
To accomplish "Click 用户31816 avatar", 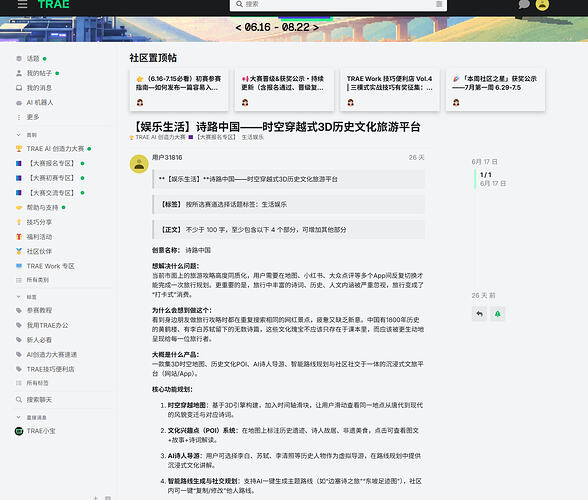I will click(x=139, y=164).
